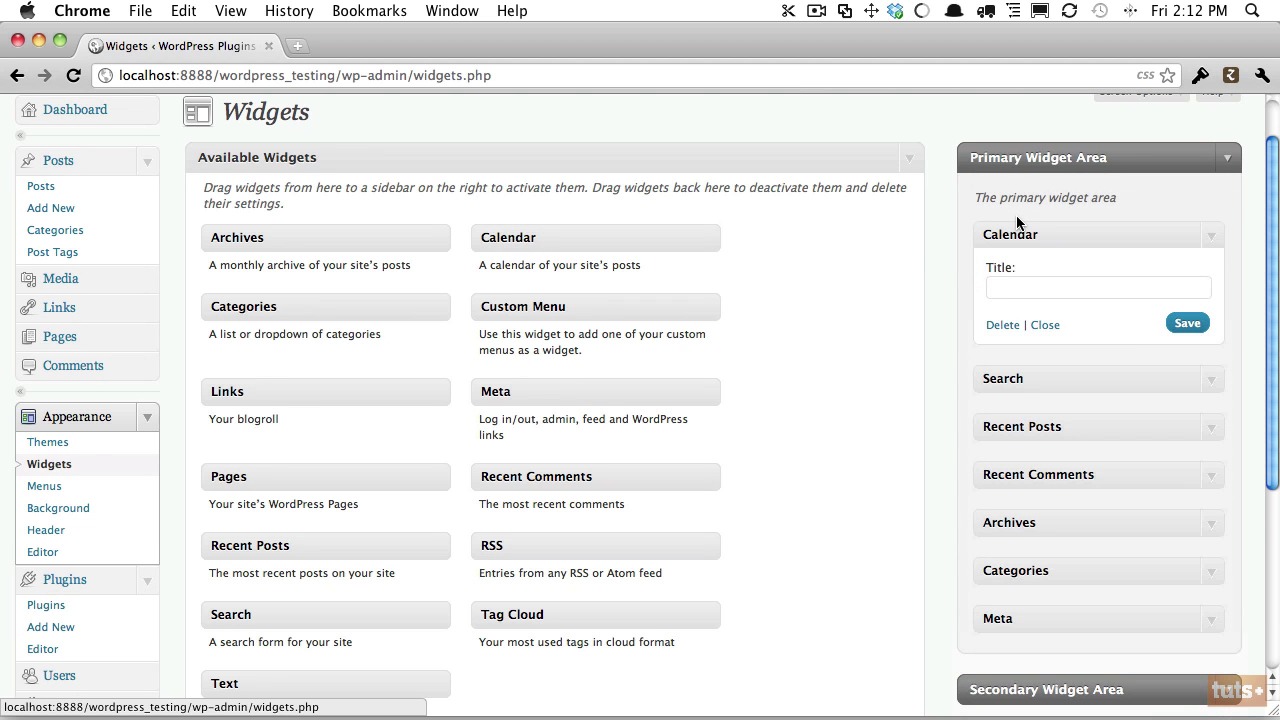
Task: Click the Pages section icon
Action: (28, 336)
